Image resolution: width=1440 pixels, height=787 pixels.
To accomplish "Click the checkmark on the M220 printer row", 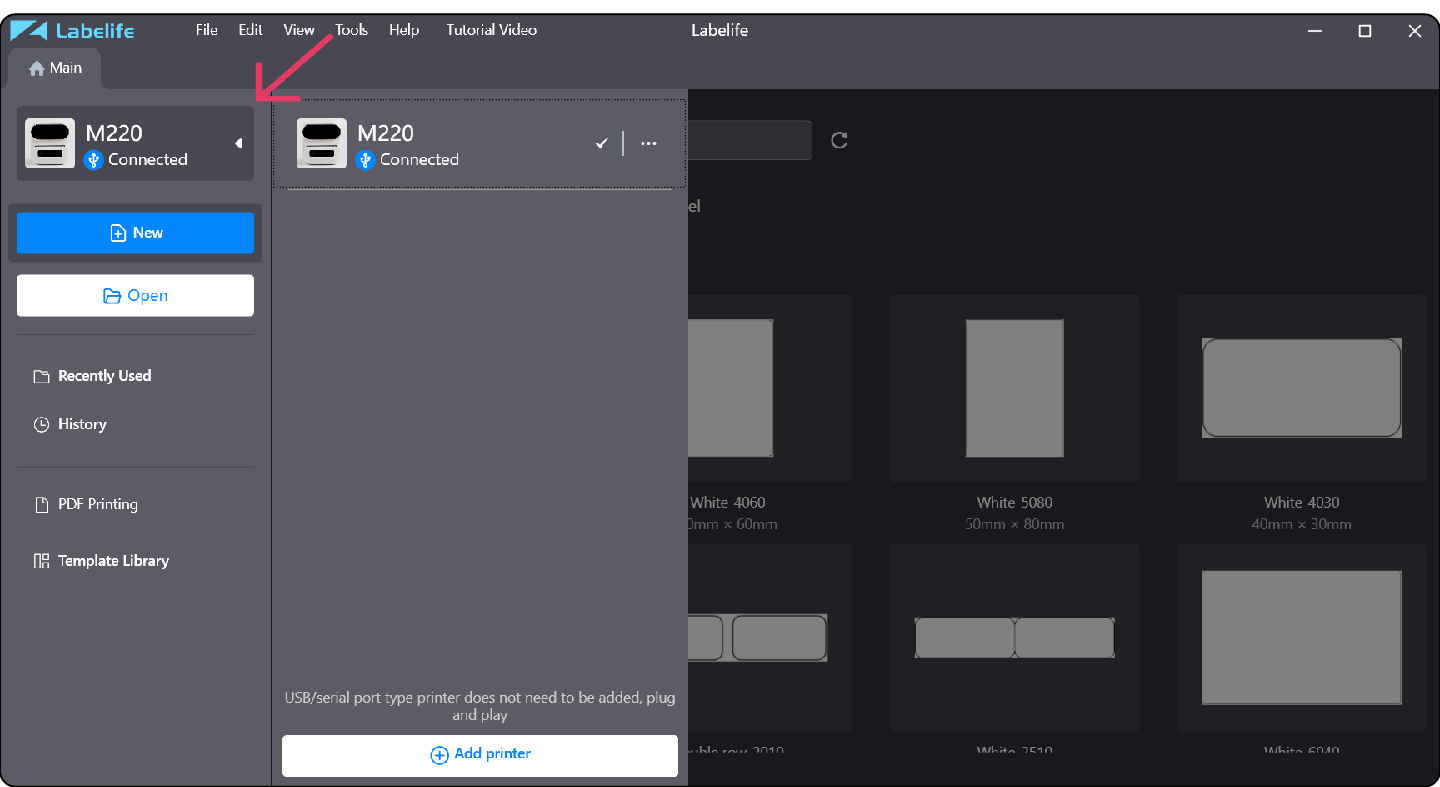I will (602, 143).
